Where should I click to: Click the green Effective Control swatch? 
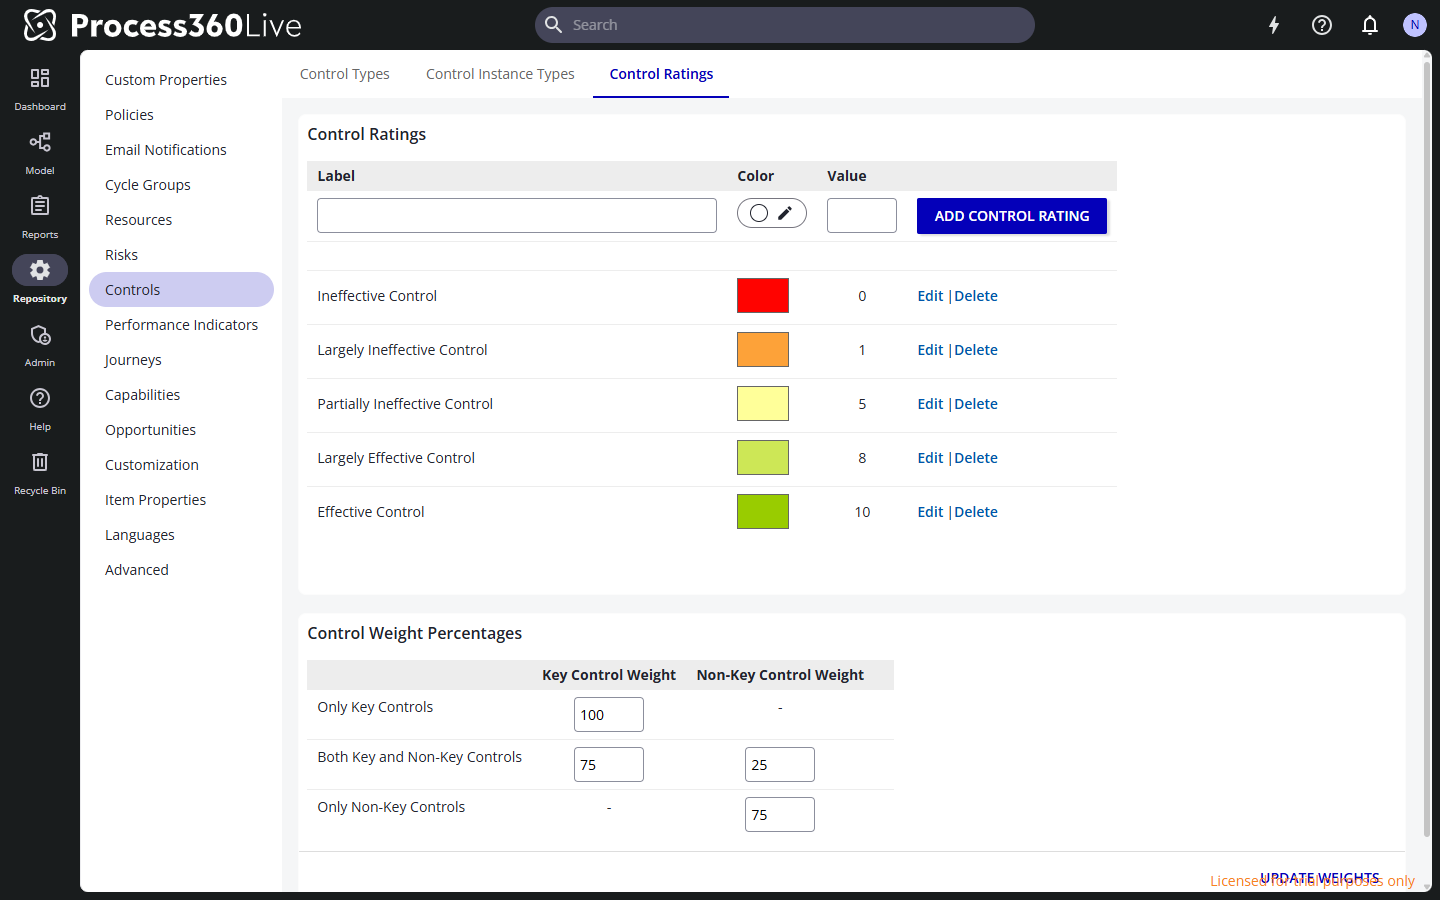763,512
